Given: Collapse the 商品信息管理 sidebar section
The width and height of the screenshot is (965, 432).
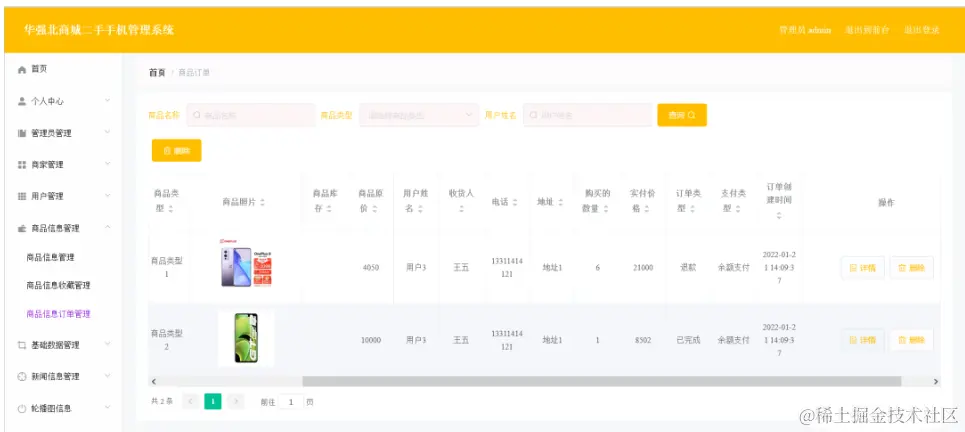Looking at the screenshot, I should point(108,228).
